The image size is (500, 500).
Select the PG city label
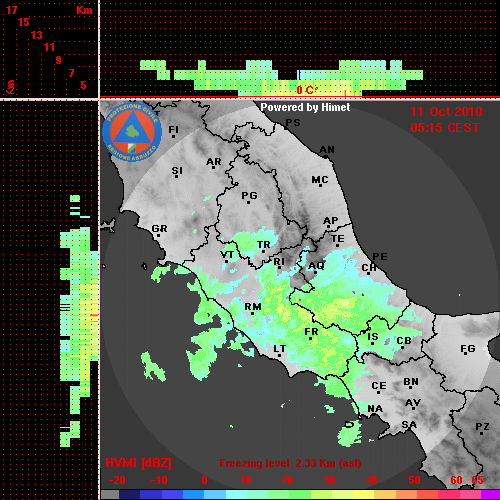(249, 195)
